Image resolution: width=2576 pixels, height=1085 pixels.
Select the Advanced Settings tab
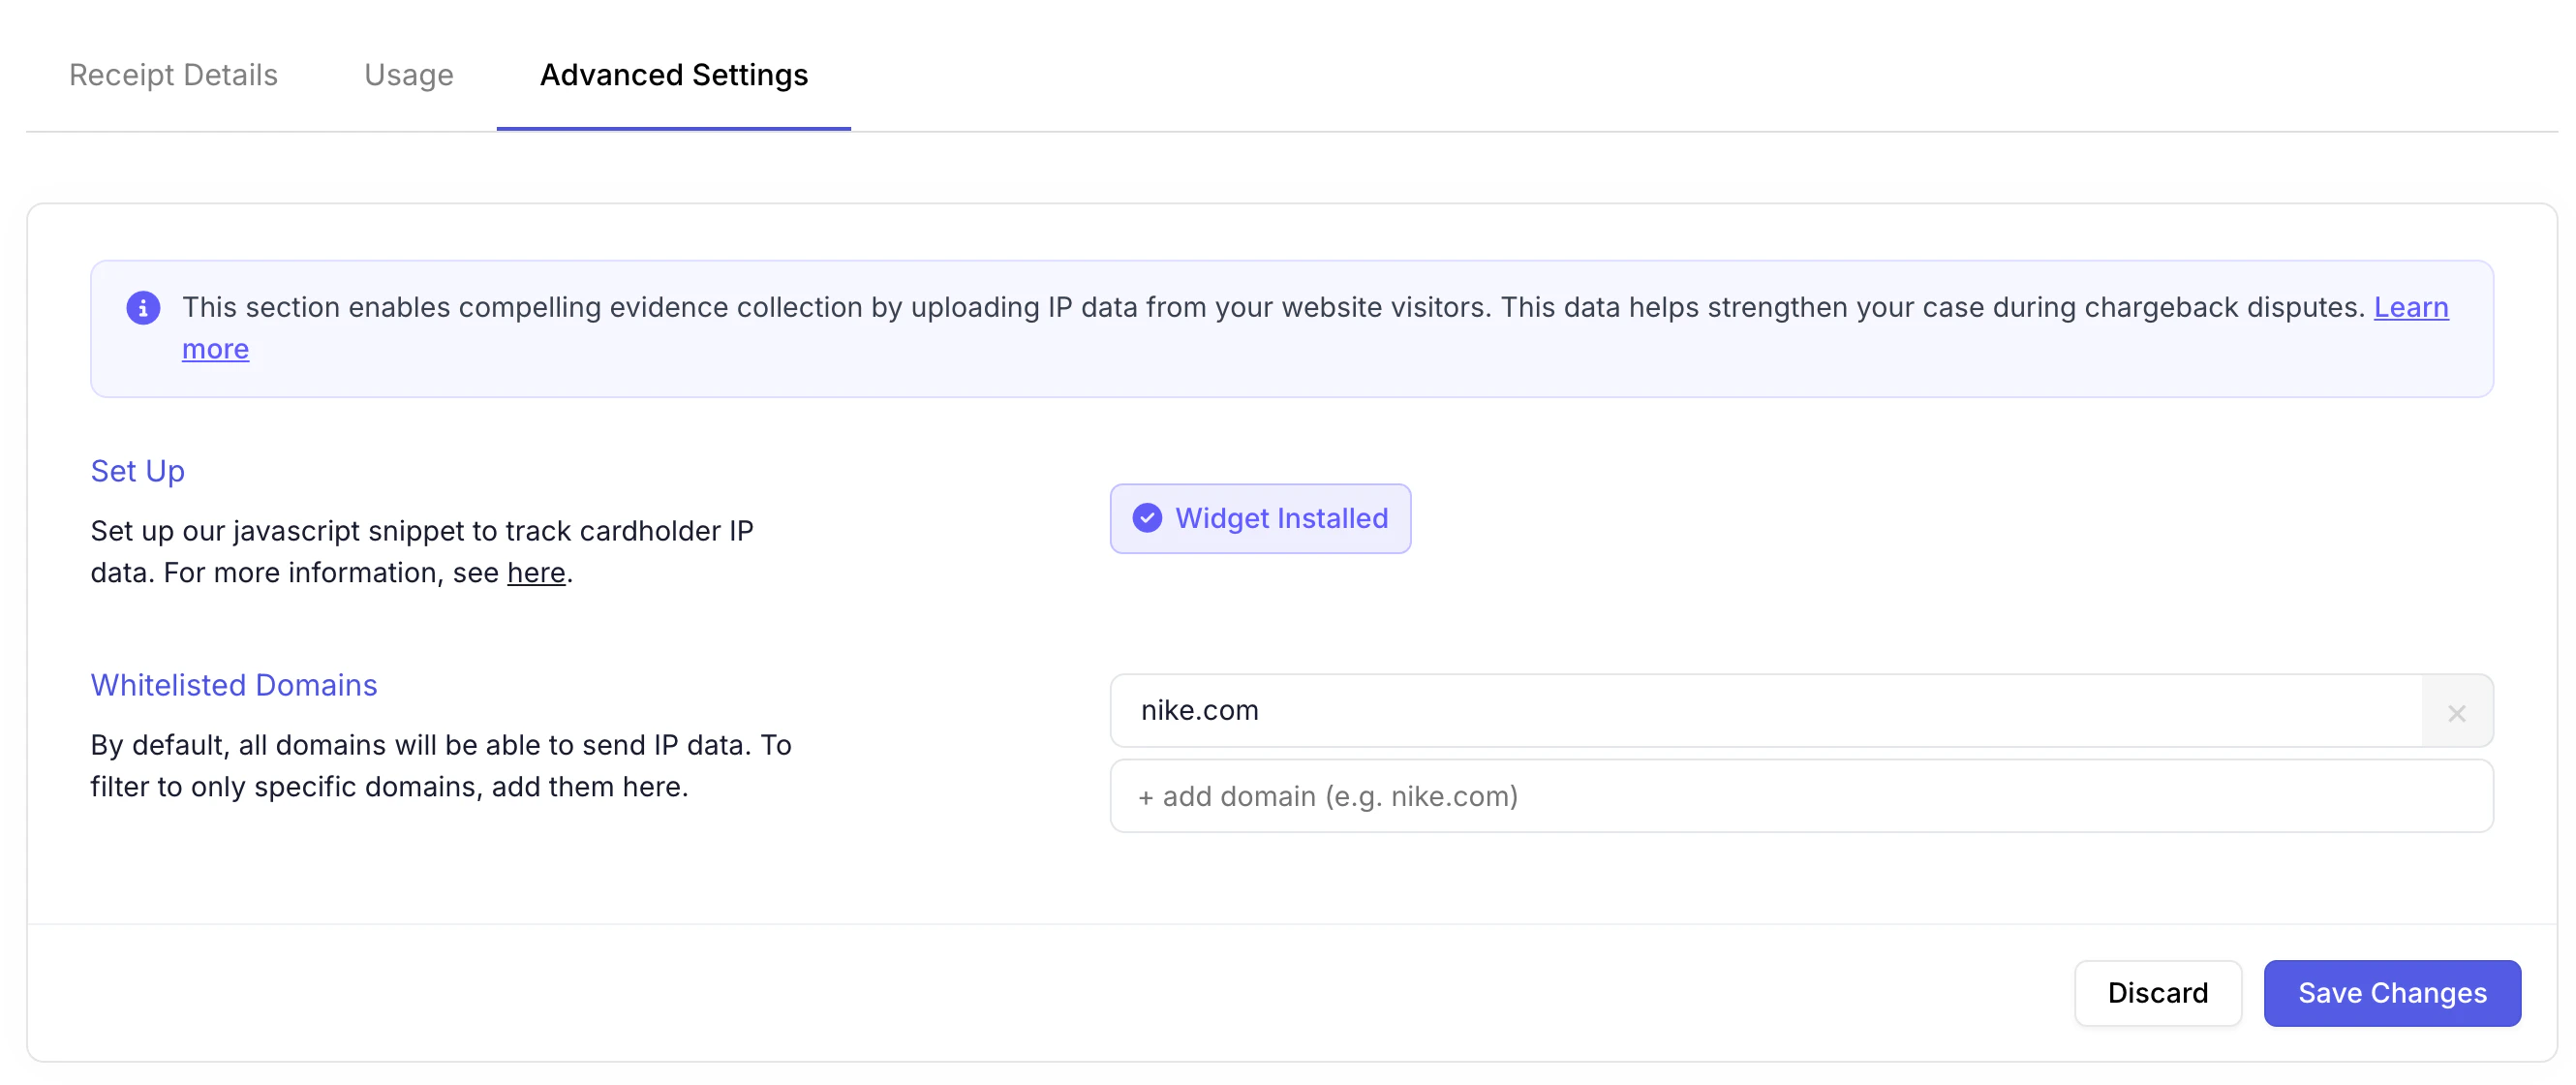tap(673, 75)
